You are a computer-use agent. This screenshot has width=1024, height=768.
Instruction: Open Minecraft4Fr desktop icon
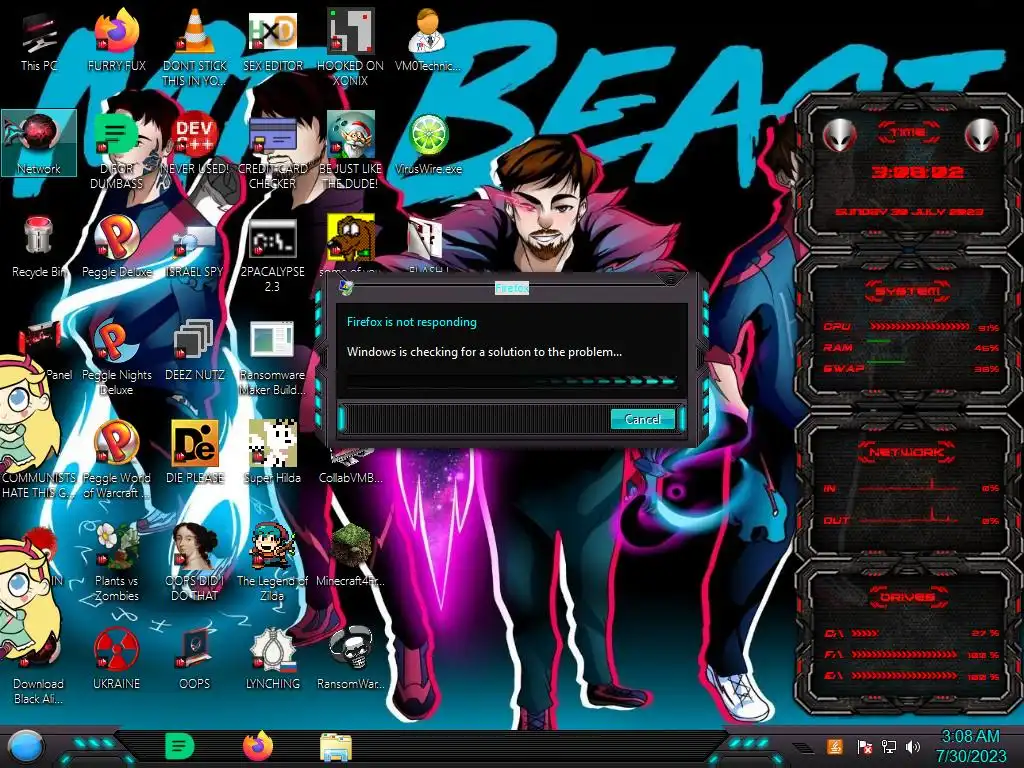351,555
